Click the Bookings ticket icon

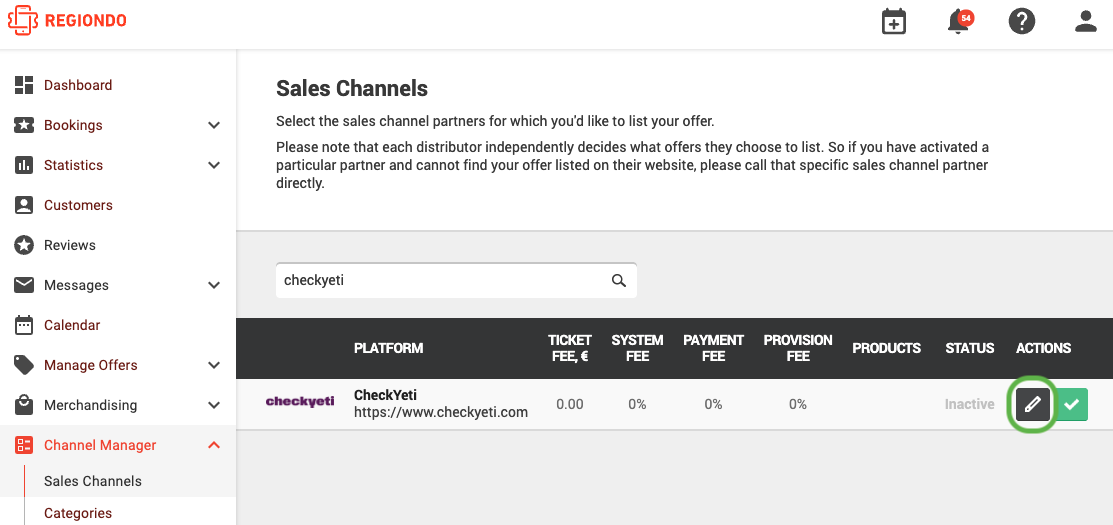[24, 125]
